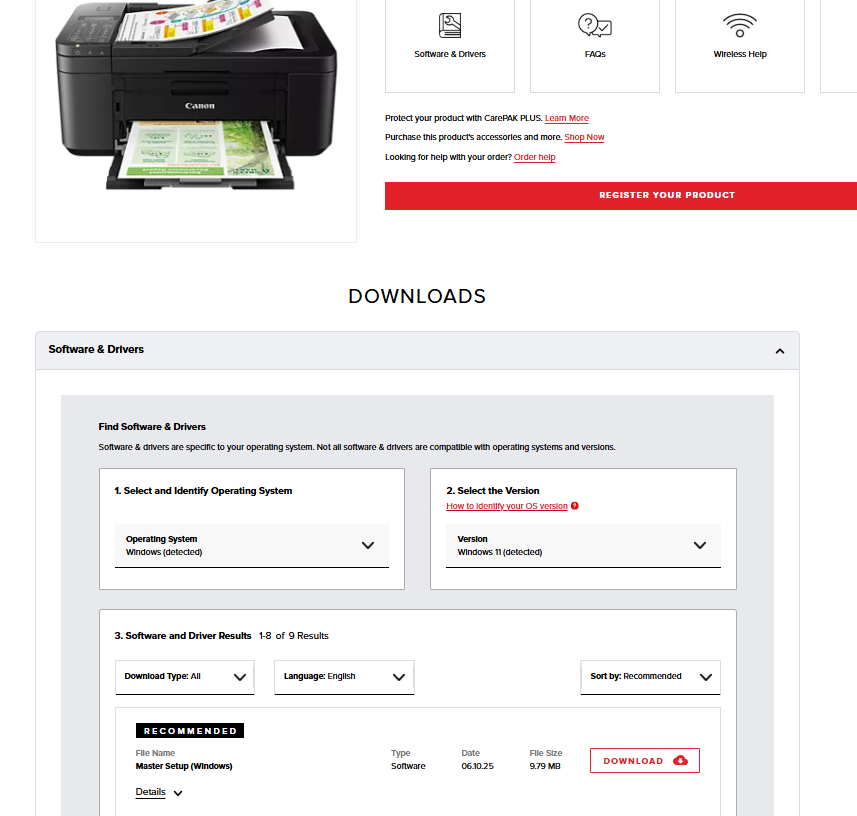Click the Order help link
The image size is (857, 816).
pyautogui.click(x=534, y=157)
